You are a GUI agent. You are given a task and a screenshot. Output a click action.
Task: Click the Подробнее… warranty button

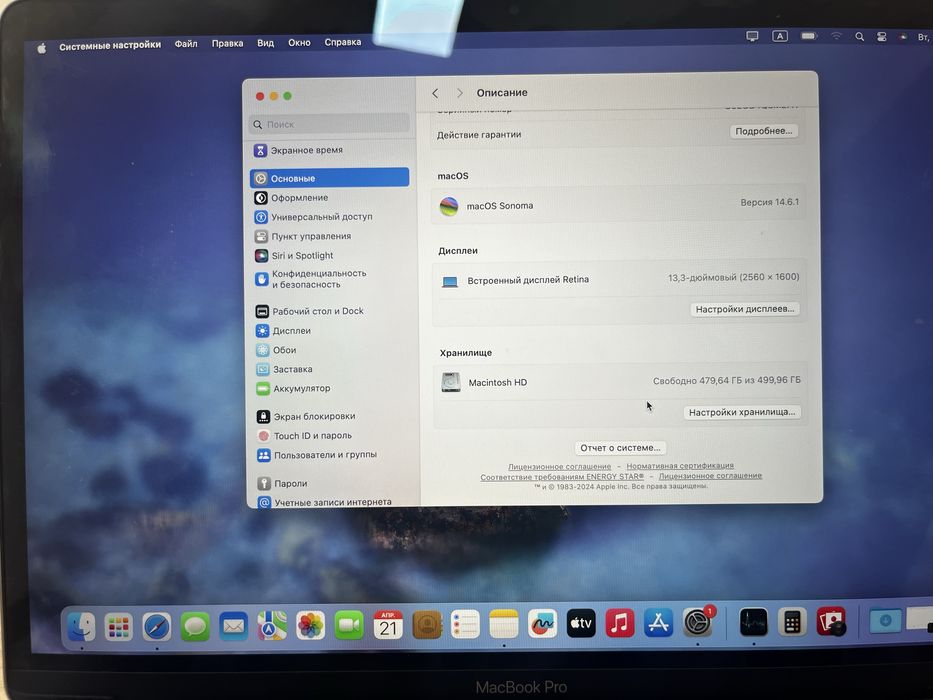coord(763,131)
